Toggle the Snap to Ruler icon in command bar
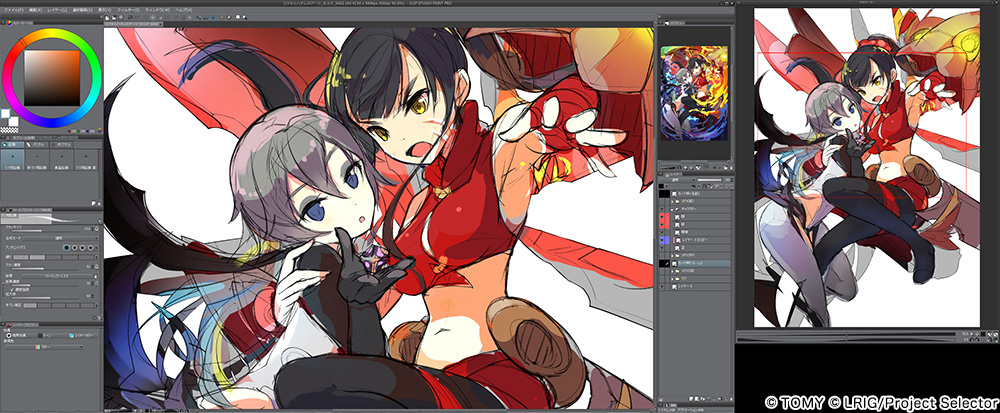This screenshot has width=1000, height=413. [x=198, y=17]
